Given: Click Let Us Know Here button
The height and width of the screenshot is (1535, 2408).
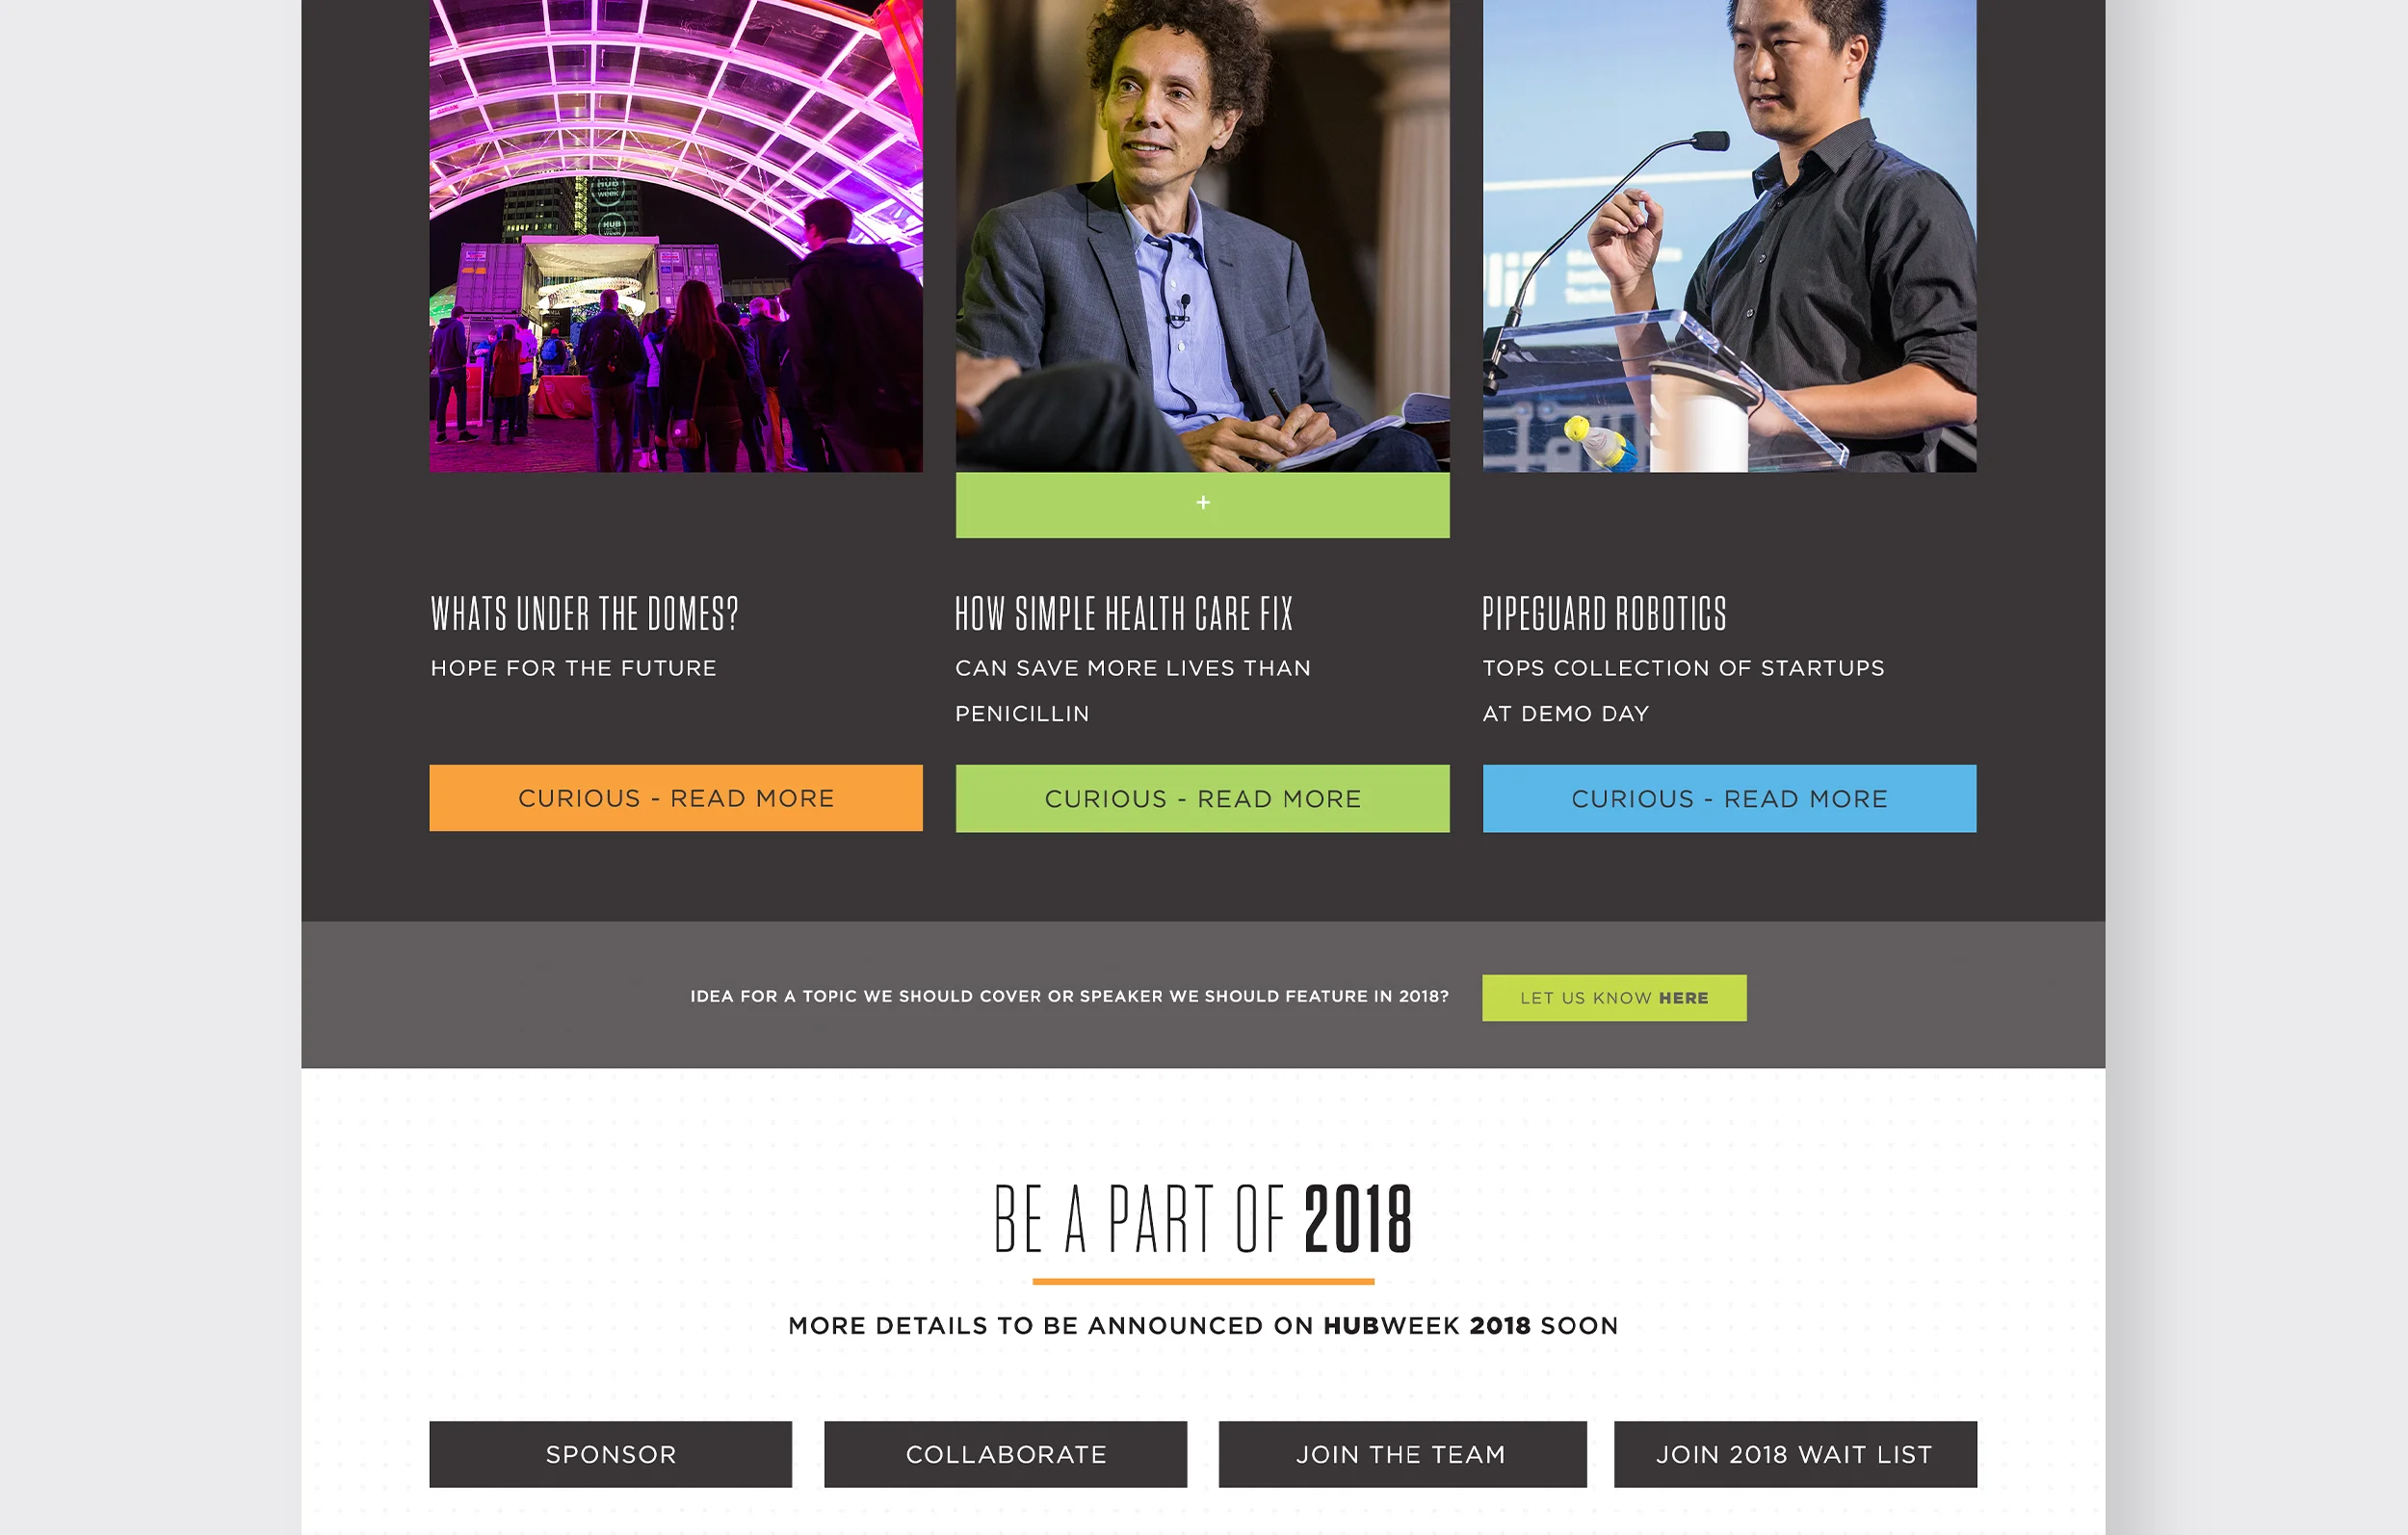Looking at the screenshot, I should tap(1614, 998).
